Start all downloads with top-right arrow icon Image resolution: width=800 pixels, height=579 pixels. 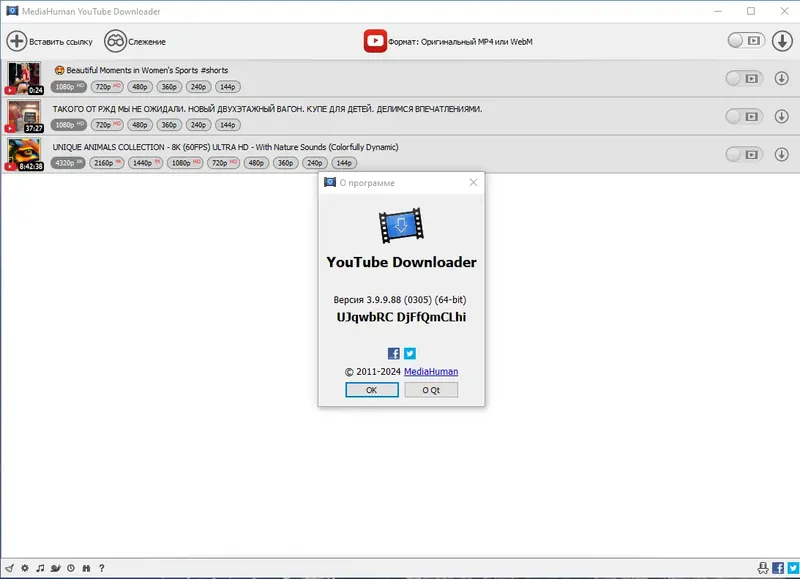tap(782, 41)
